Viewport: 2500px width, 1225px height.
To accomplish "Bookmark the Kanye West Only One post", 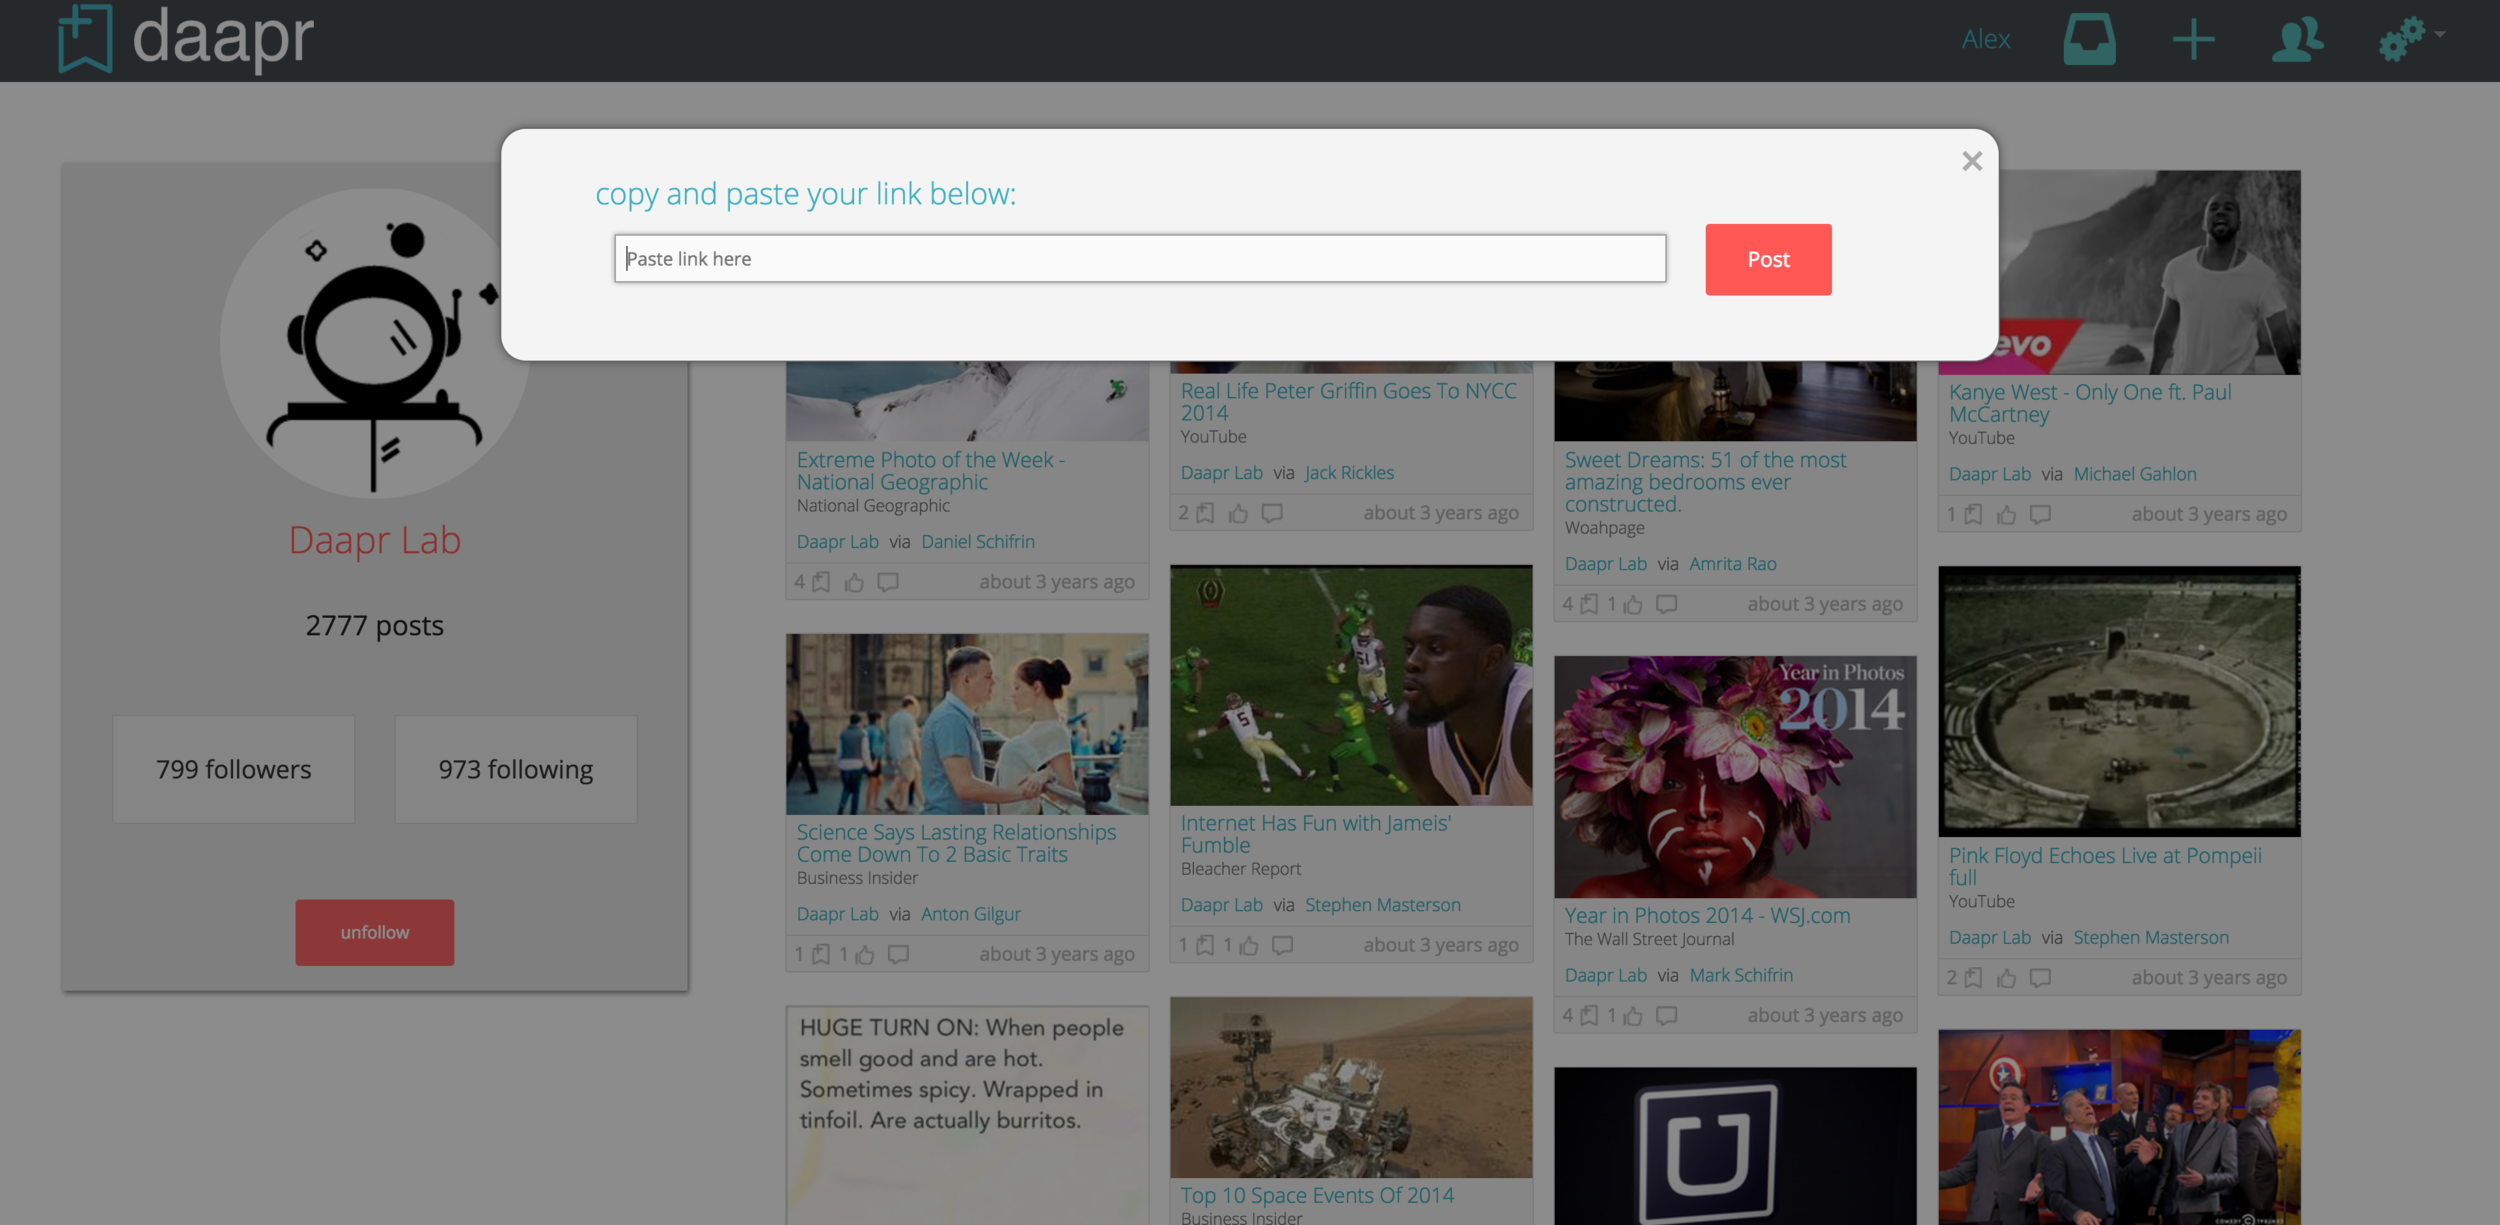I will point(1973,514).
